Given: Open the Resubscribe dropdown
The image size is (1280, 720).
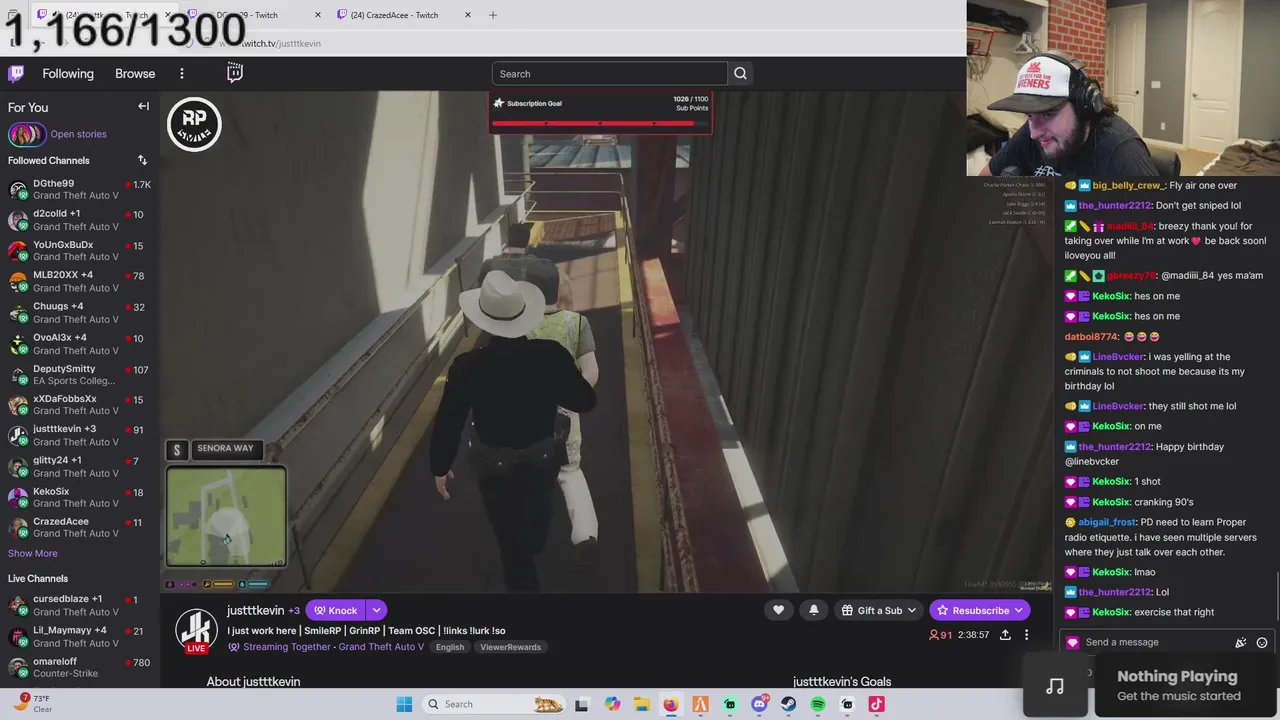Looking at the screenshot, I should pos(980,610).
